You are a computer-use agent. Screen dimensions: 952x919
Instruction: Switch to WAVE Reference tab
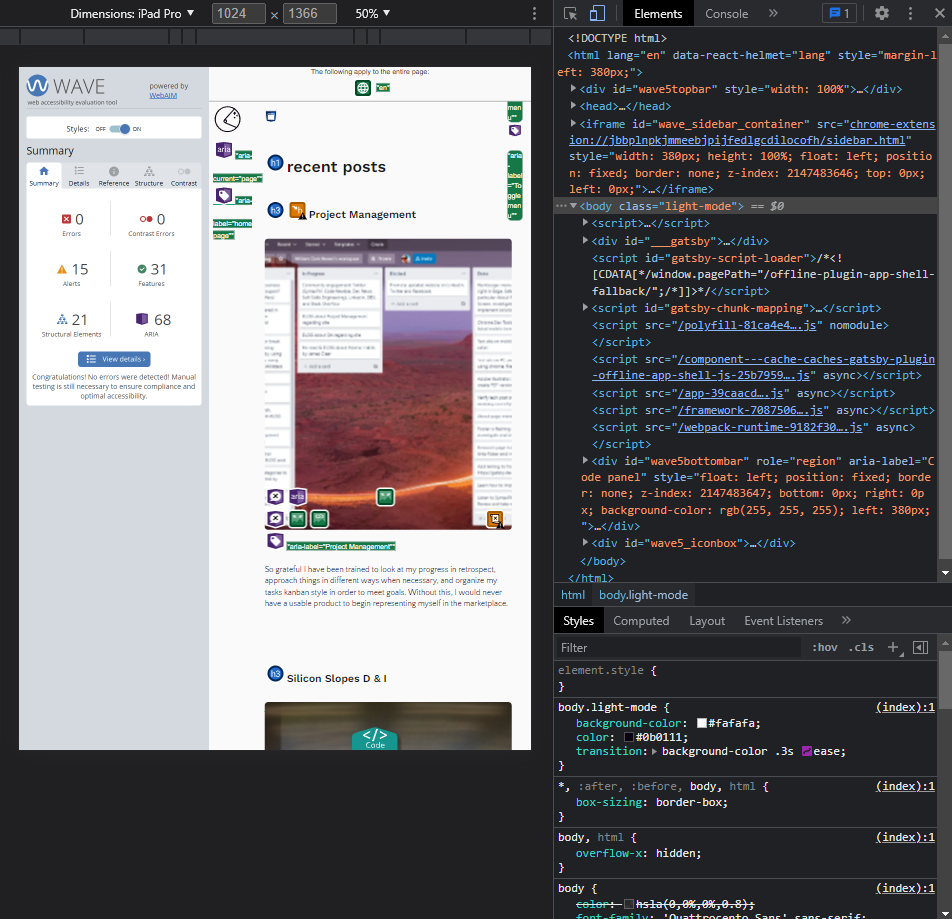114,176
